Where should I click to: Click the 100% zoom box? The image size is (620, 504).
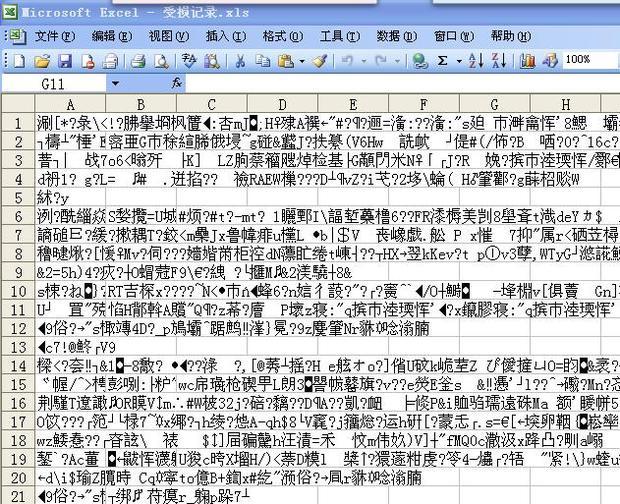591,60
